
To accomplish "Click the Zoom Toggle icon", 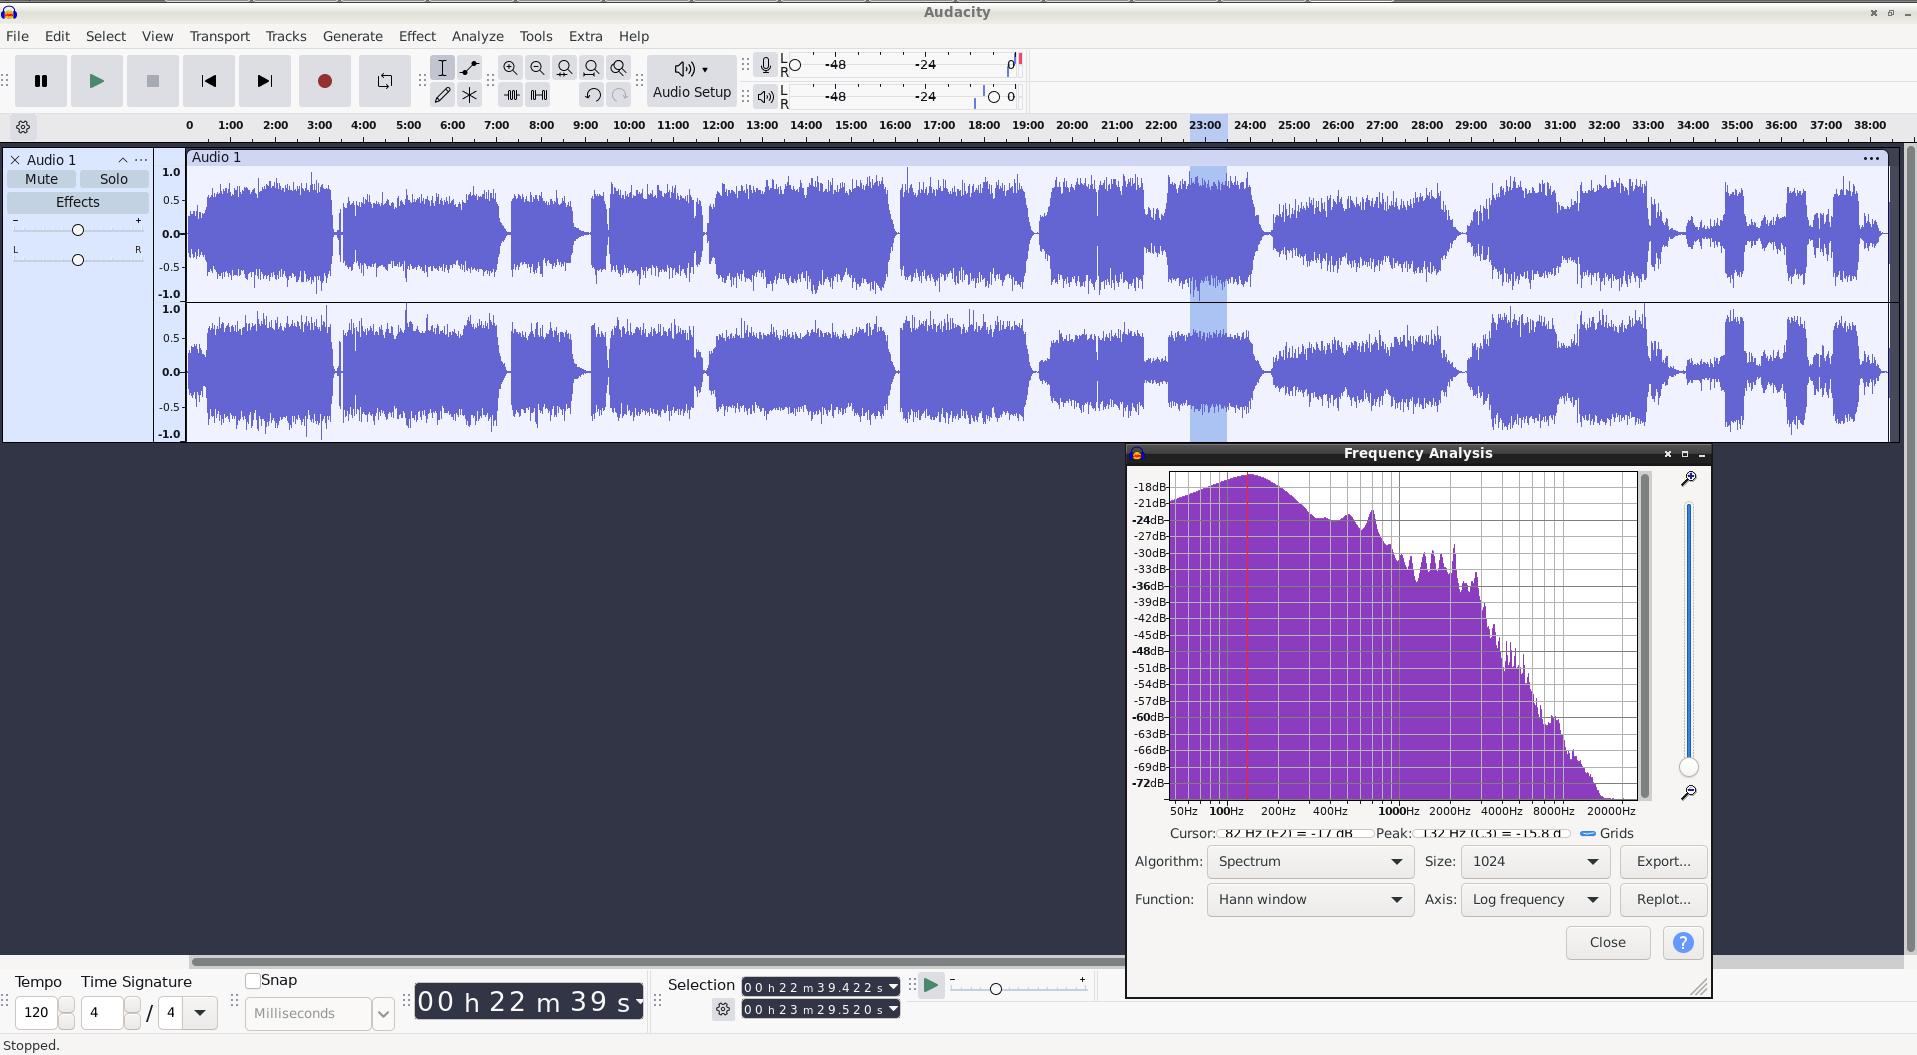I will tap(618, 68).
